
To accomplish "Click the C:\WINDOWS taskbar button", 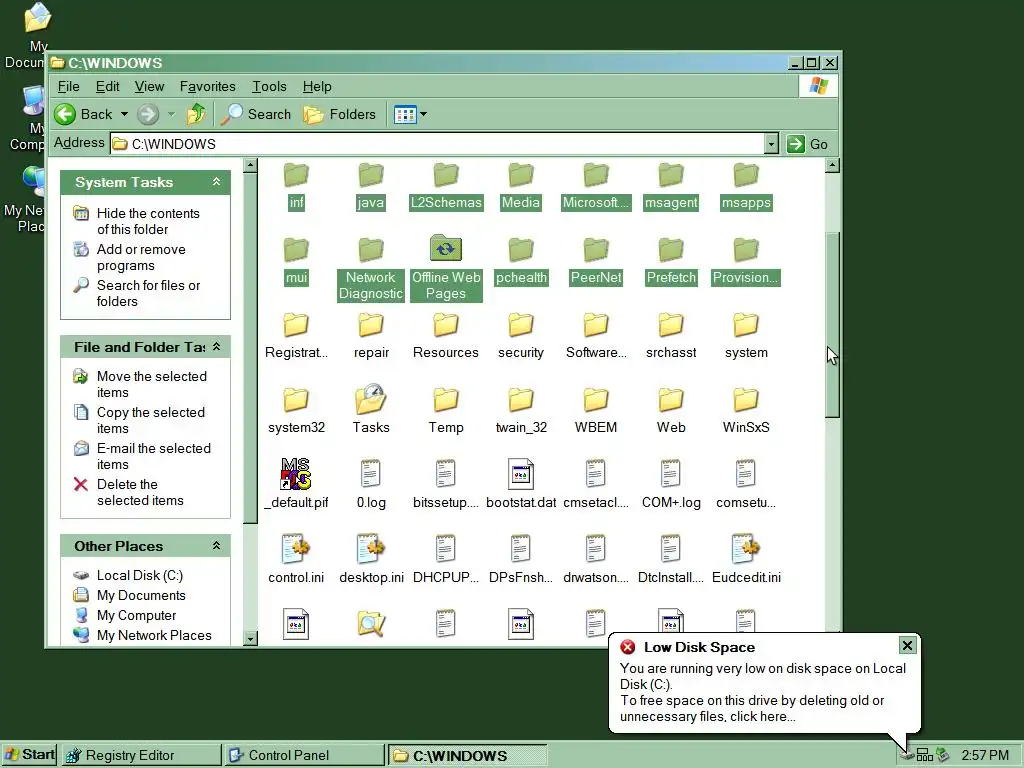I will (467, 756).
